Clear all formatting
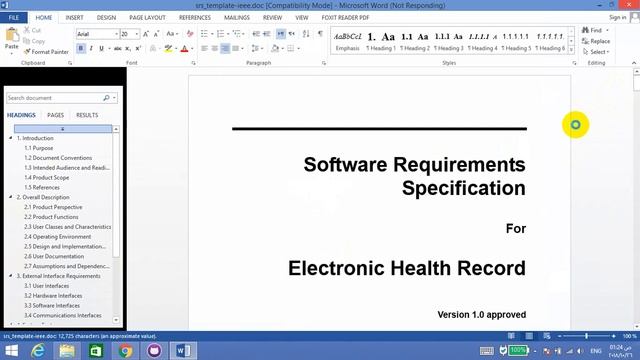 (190, 34)
